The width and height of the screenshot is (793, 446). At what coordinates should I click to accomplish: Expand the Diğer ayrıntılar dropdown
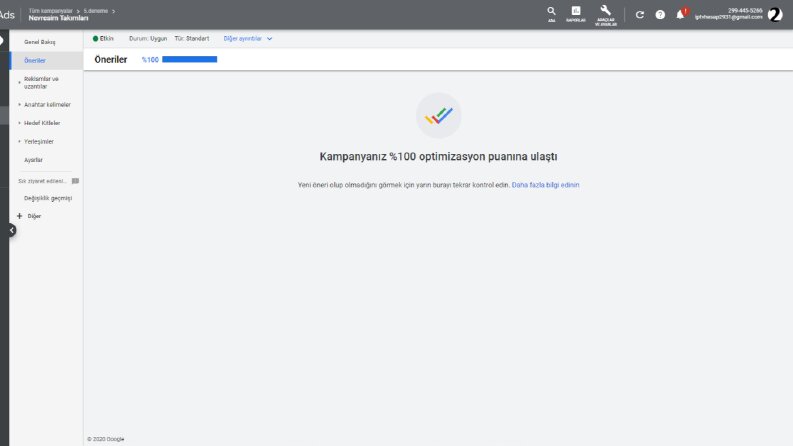[248, 38]
